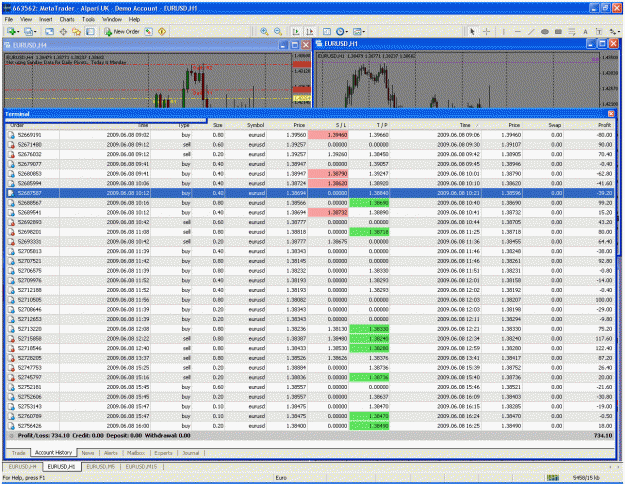Image resolution: width=625 pixels, height=484 pixels.
Task: Open the Navigator star icon
Action: point(77,31)
